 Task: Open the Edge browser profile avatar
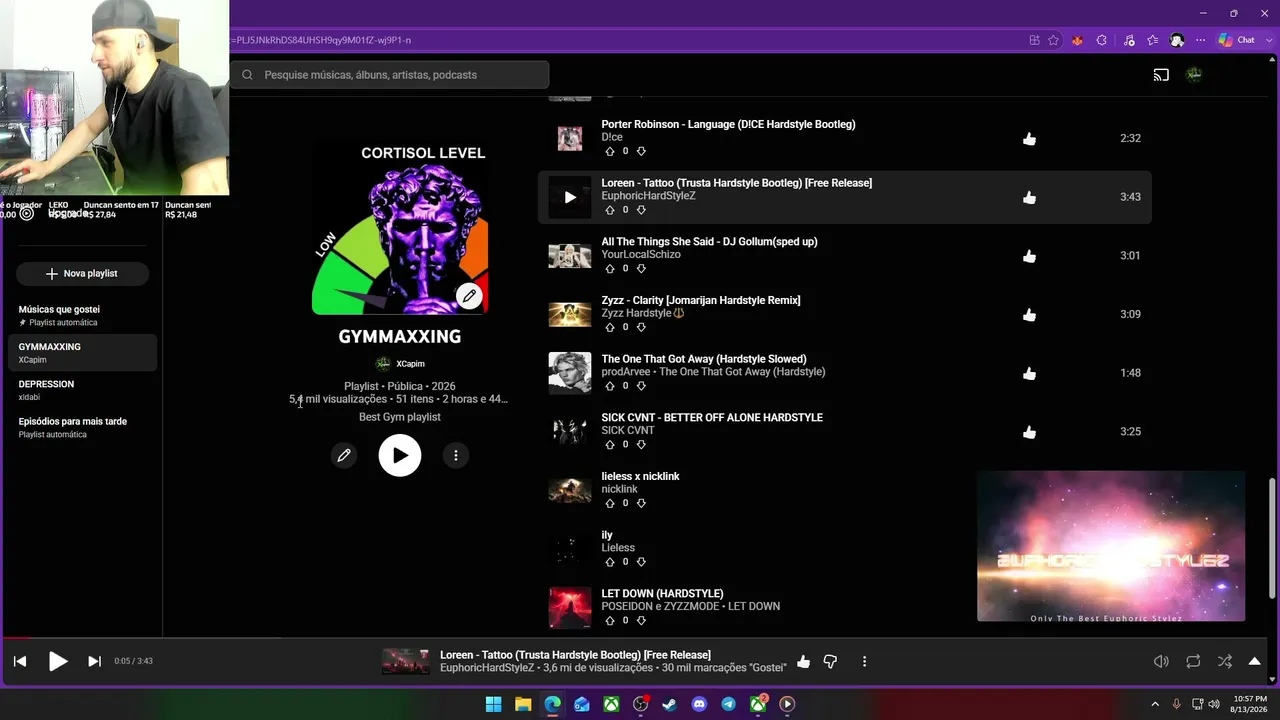point(1177,40)
